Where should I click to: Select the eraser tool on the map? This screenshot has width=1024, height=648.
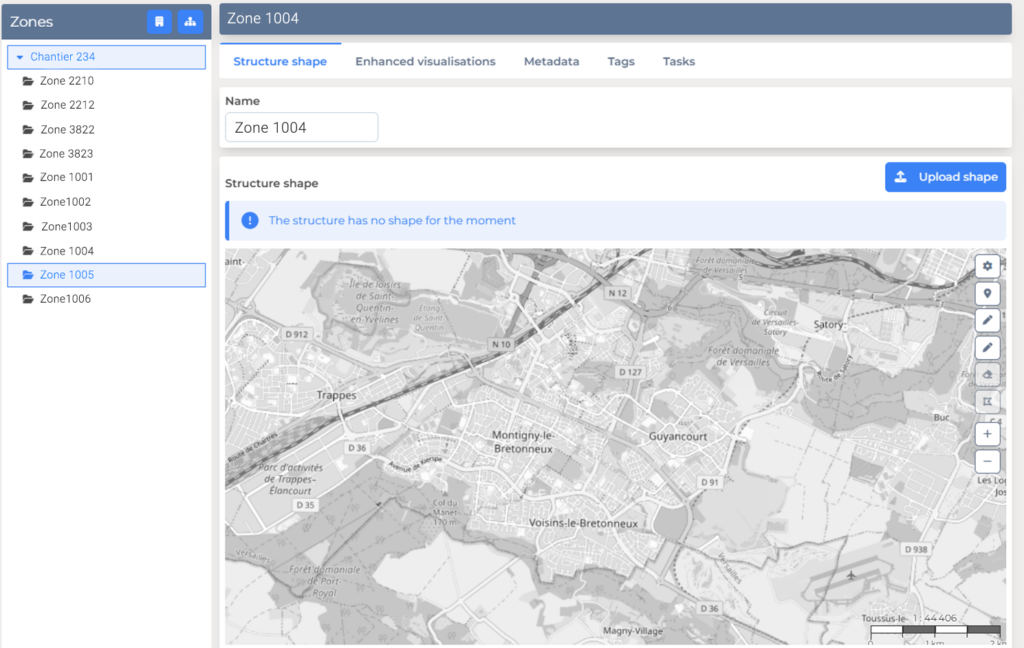tap(987, 374)
